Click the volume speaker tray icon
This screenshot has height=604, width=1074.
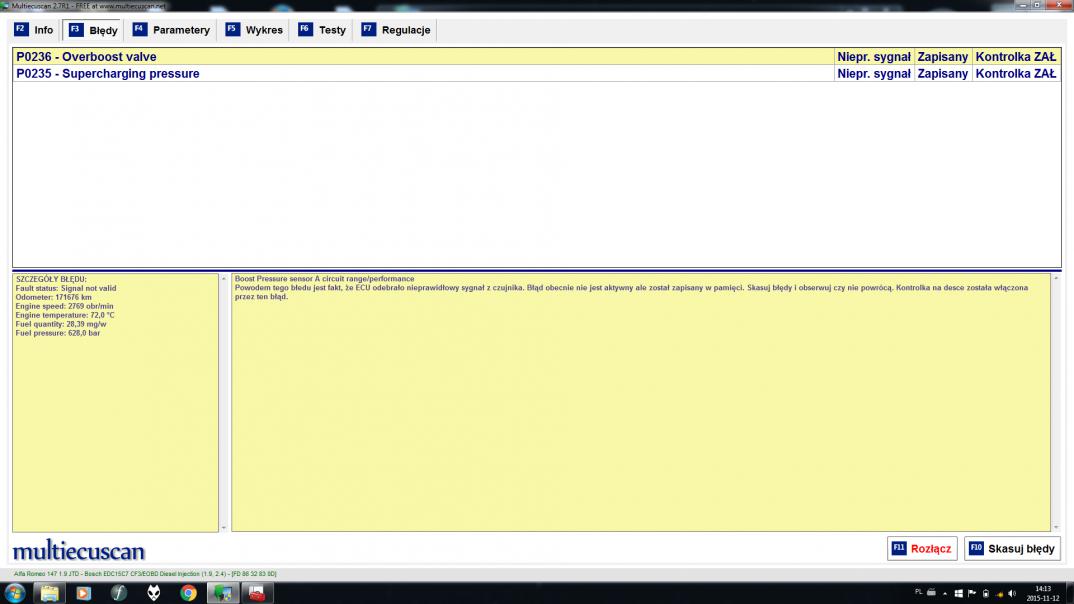pyautogui.click(x=1012, y=593)
